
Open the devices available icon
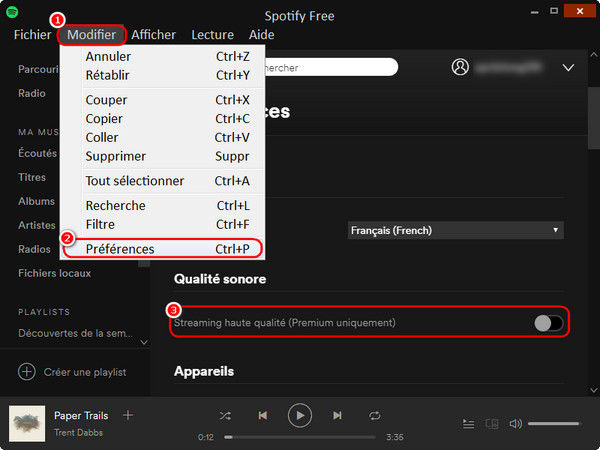tap(492, 424)
